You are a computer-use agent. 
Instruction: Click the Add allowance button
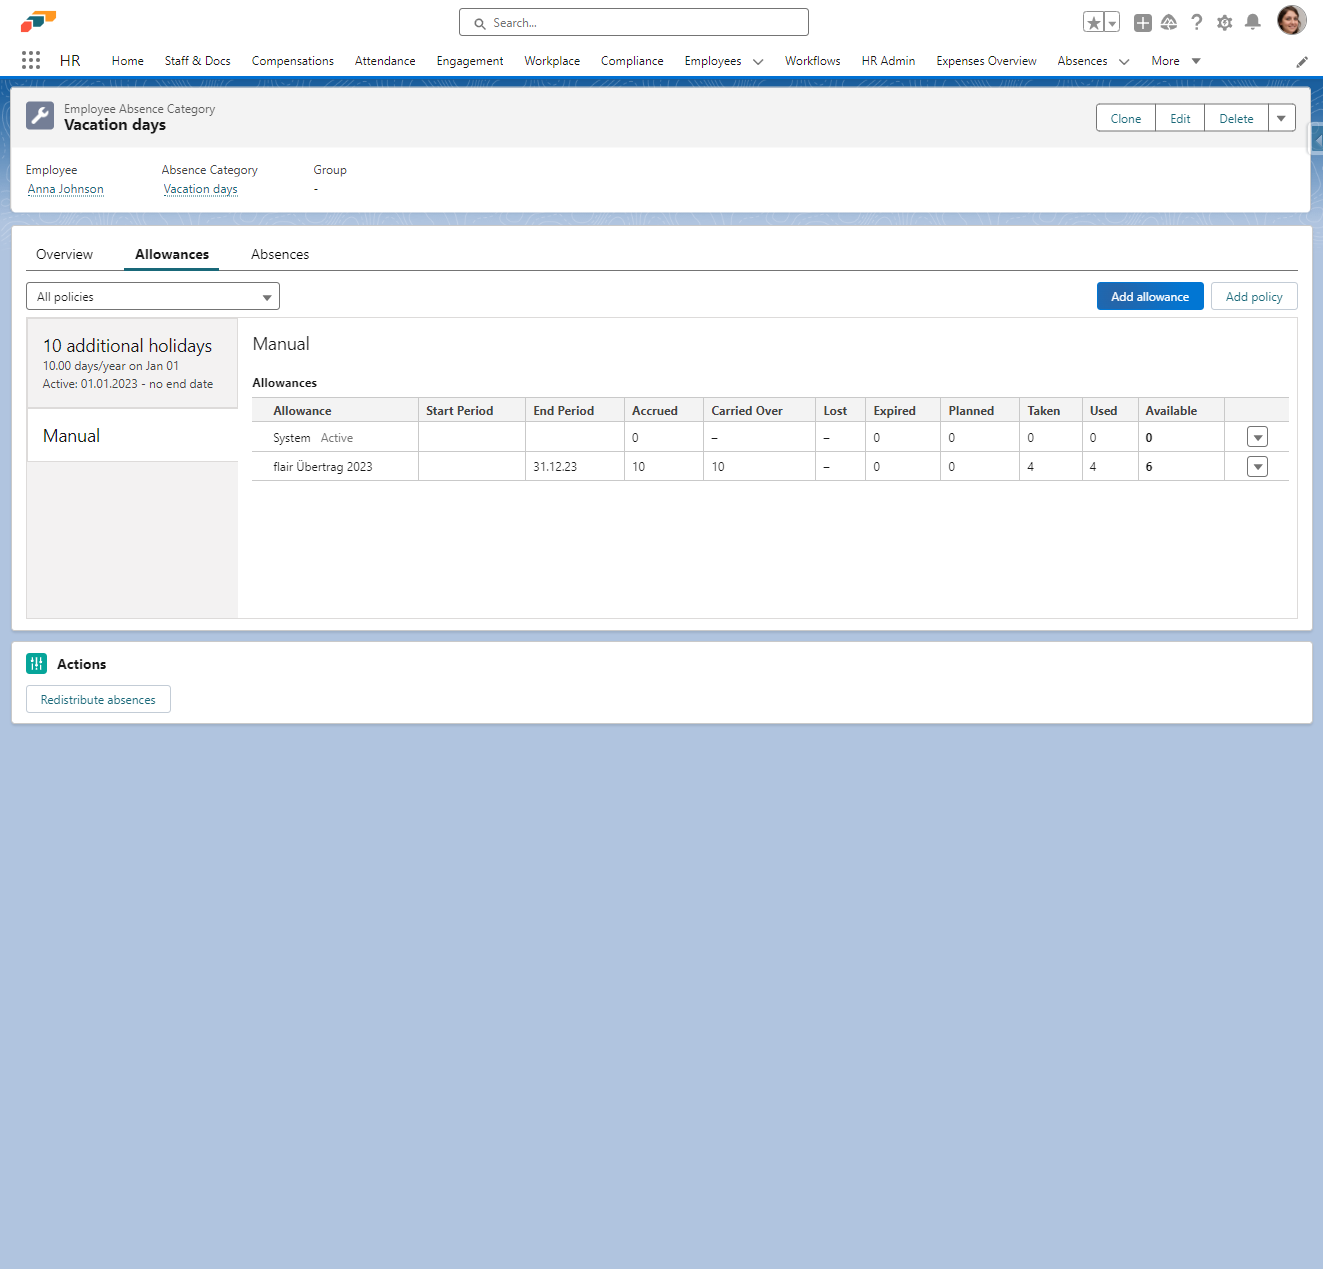[1149, 297]
